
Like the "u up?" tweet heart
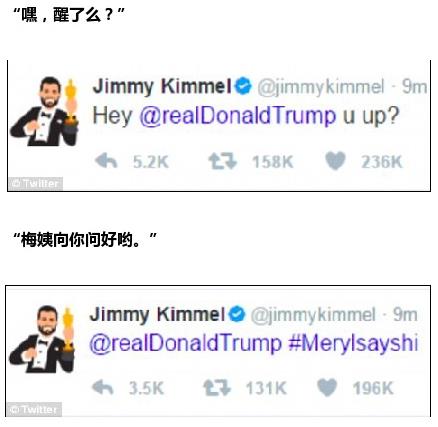pyautogui.click(x=335, y=161)
